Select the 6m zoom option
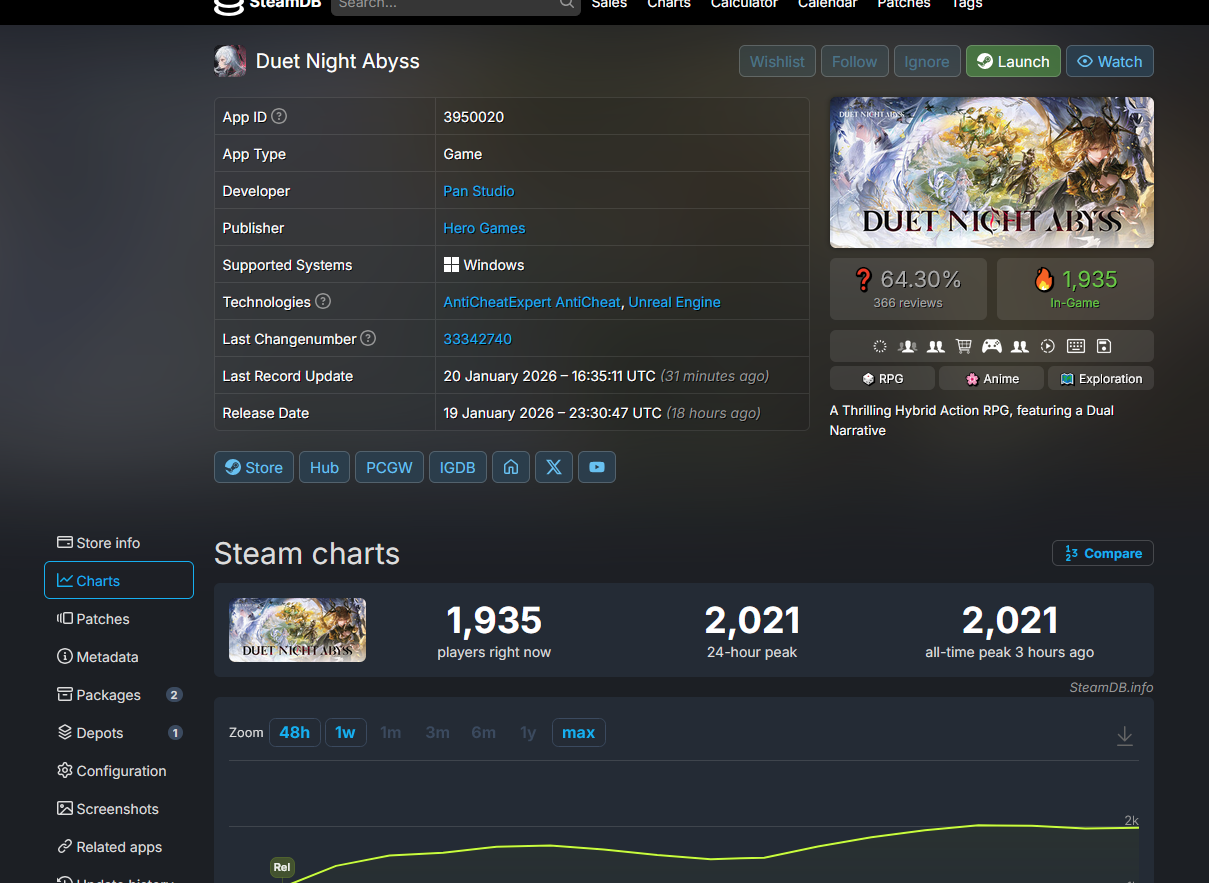The height and width of the screenshot is (883, 1209). coord(483,733)
